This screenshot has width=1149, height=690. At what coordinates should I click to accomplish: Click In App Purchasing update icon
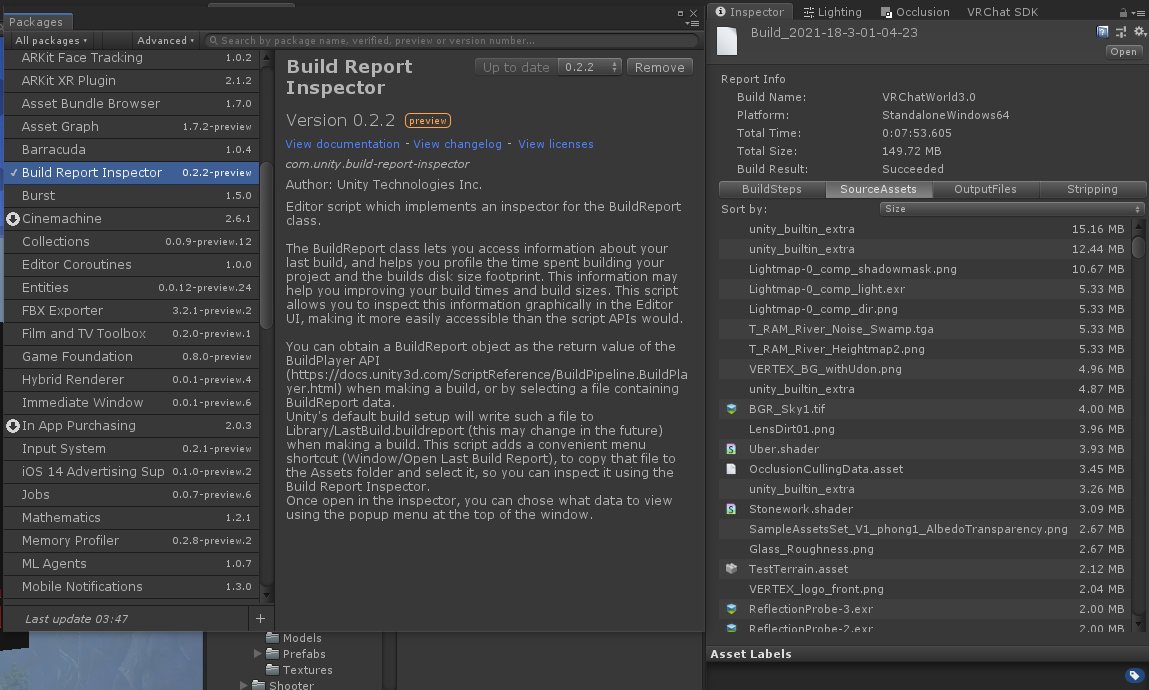point(12,426)
